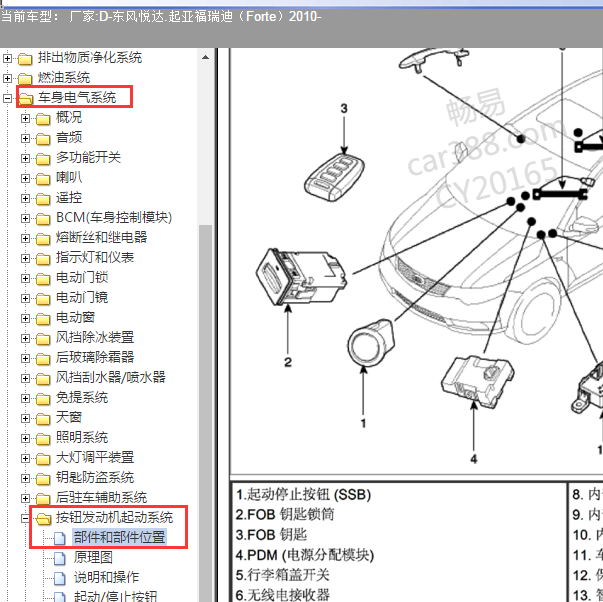Click legend entry 4.PDM (电源分配模块)
Image resolution: width=603 pixels, height=602 pixels.
point(305,555)
